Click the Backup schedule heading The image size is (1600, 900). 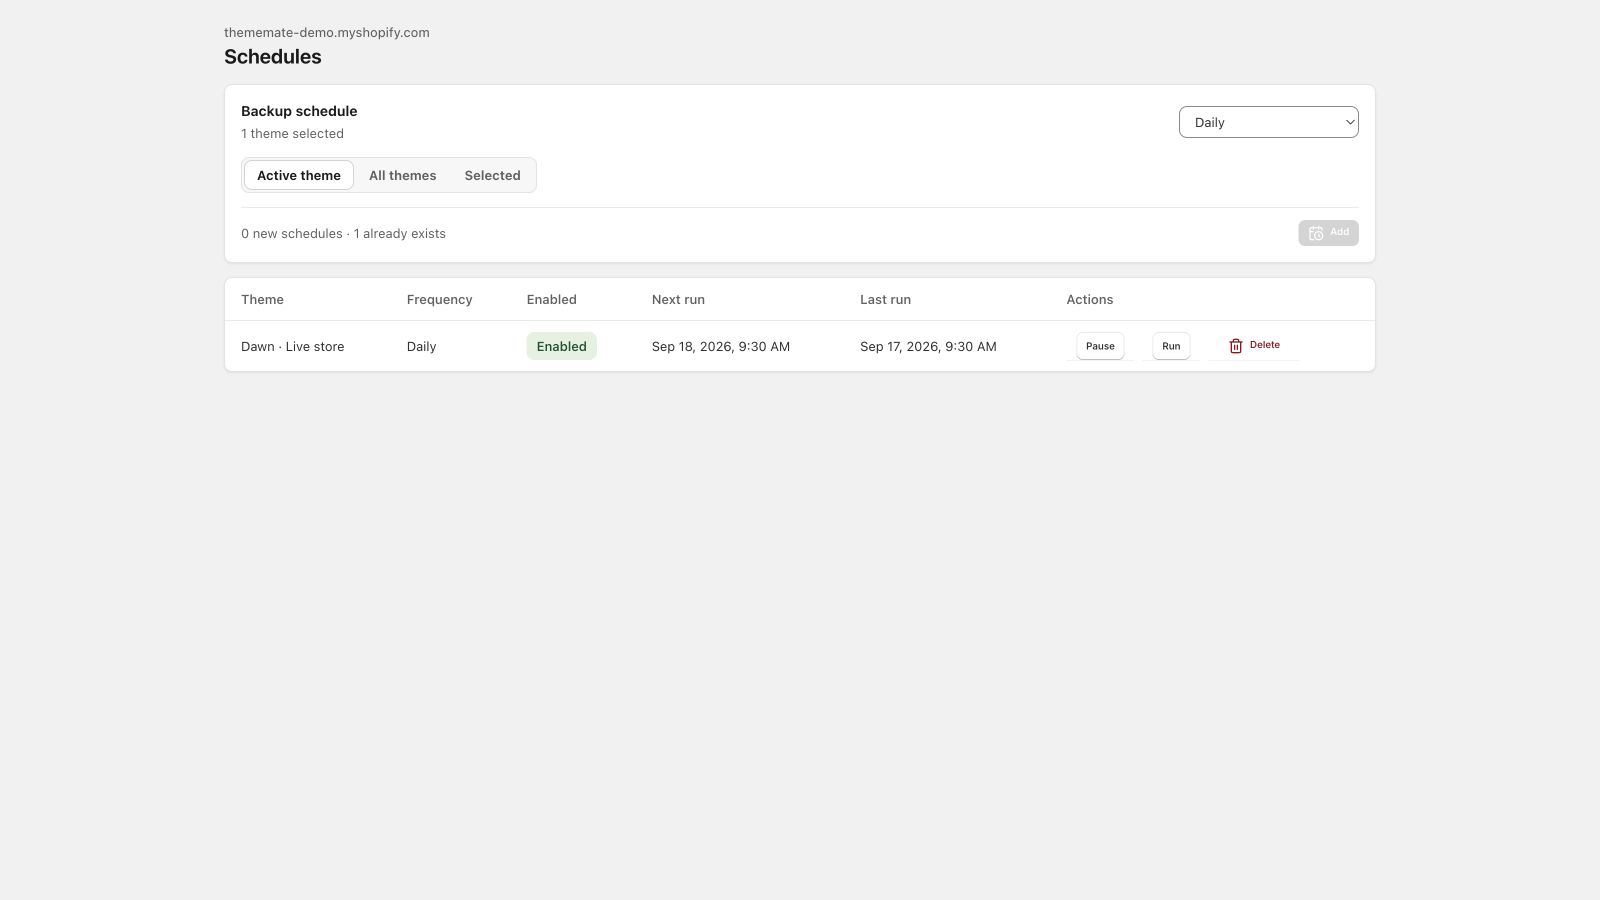299,111
